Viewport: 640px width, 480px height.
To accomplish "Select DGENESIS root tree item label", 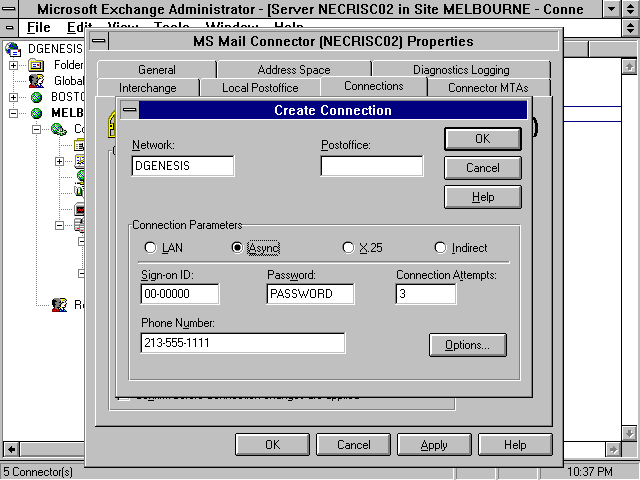I will click(x=55, y=49).
